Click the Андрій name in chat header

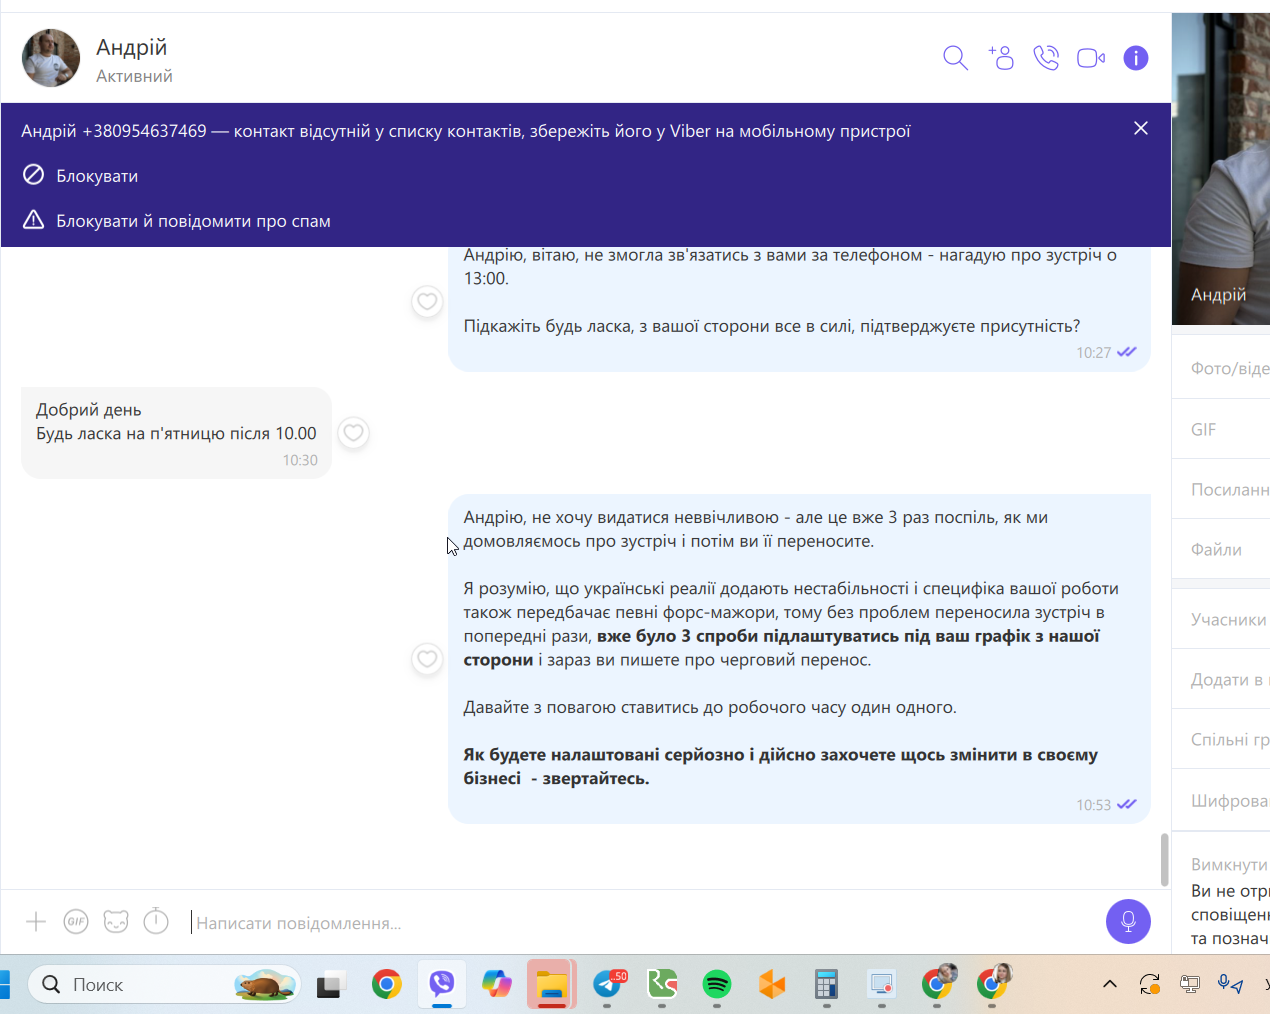[131, 47]
